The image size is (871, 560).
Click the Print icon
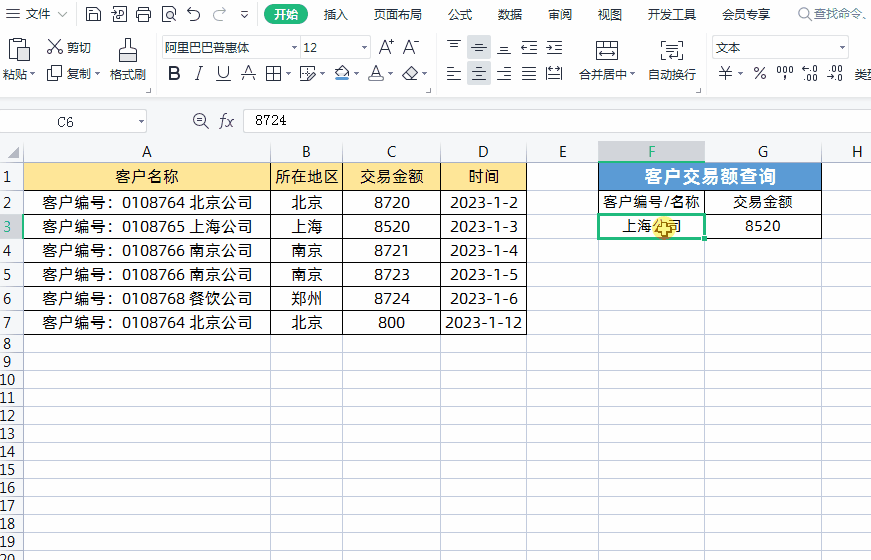coord(144,14)
